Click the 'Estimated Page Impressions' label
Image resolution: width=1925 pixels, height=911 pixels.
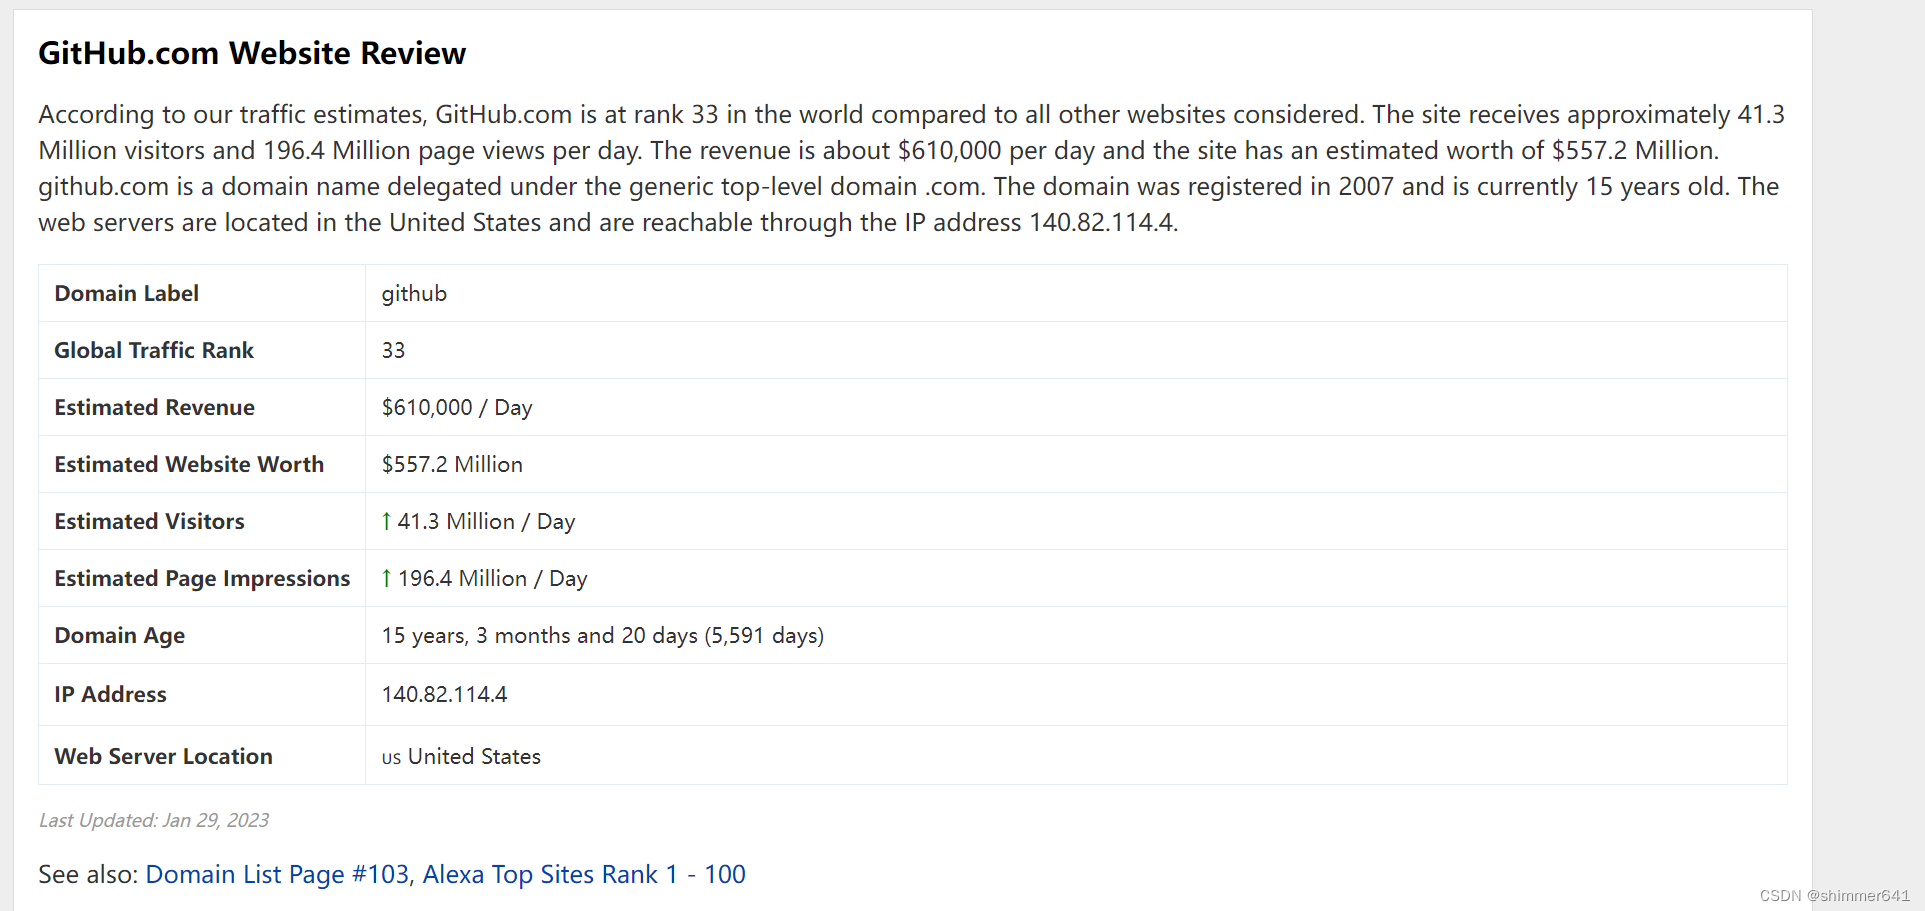point(202,579)
